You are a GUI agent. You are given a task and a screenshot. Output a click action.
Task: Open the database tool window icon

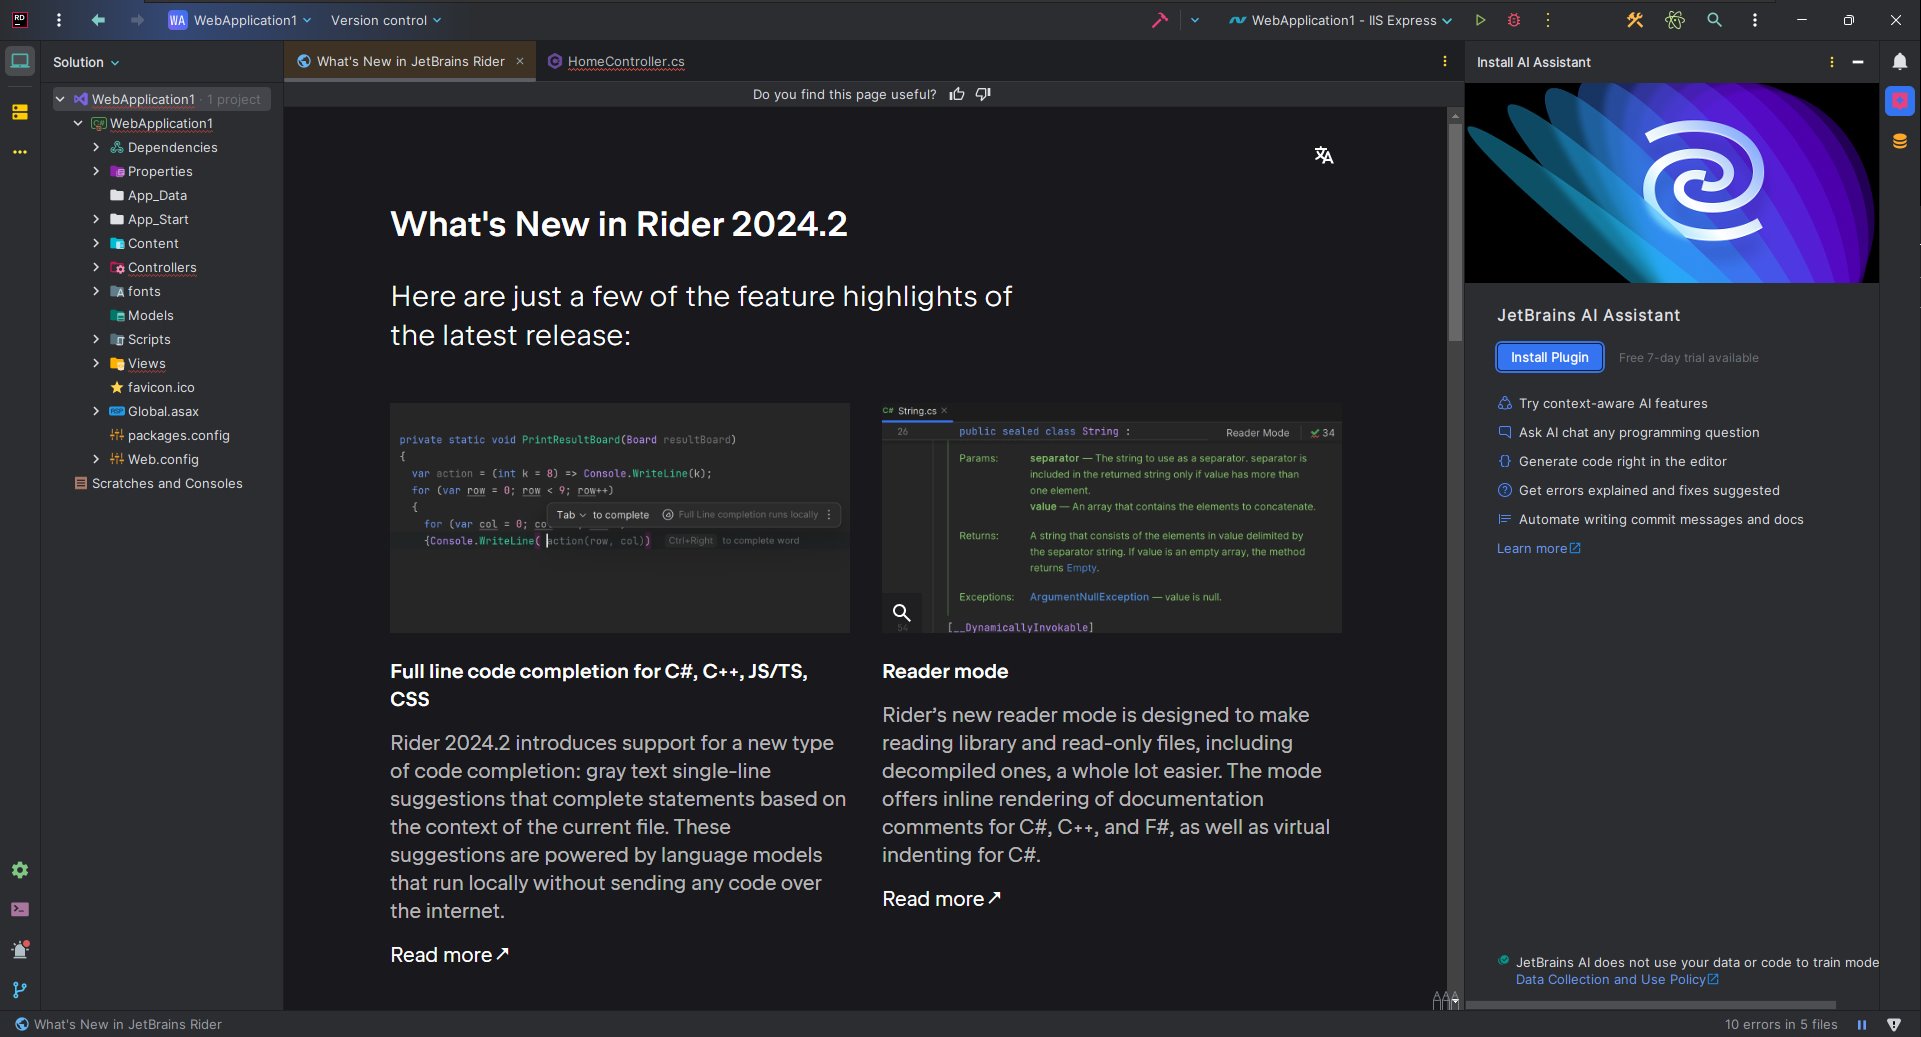1899,141
